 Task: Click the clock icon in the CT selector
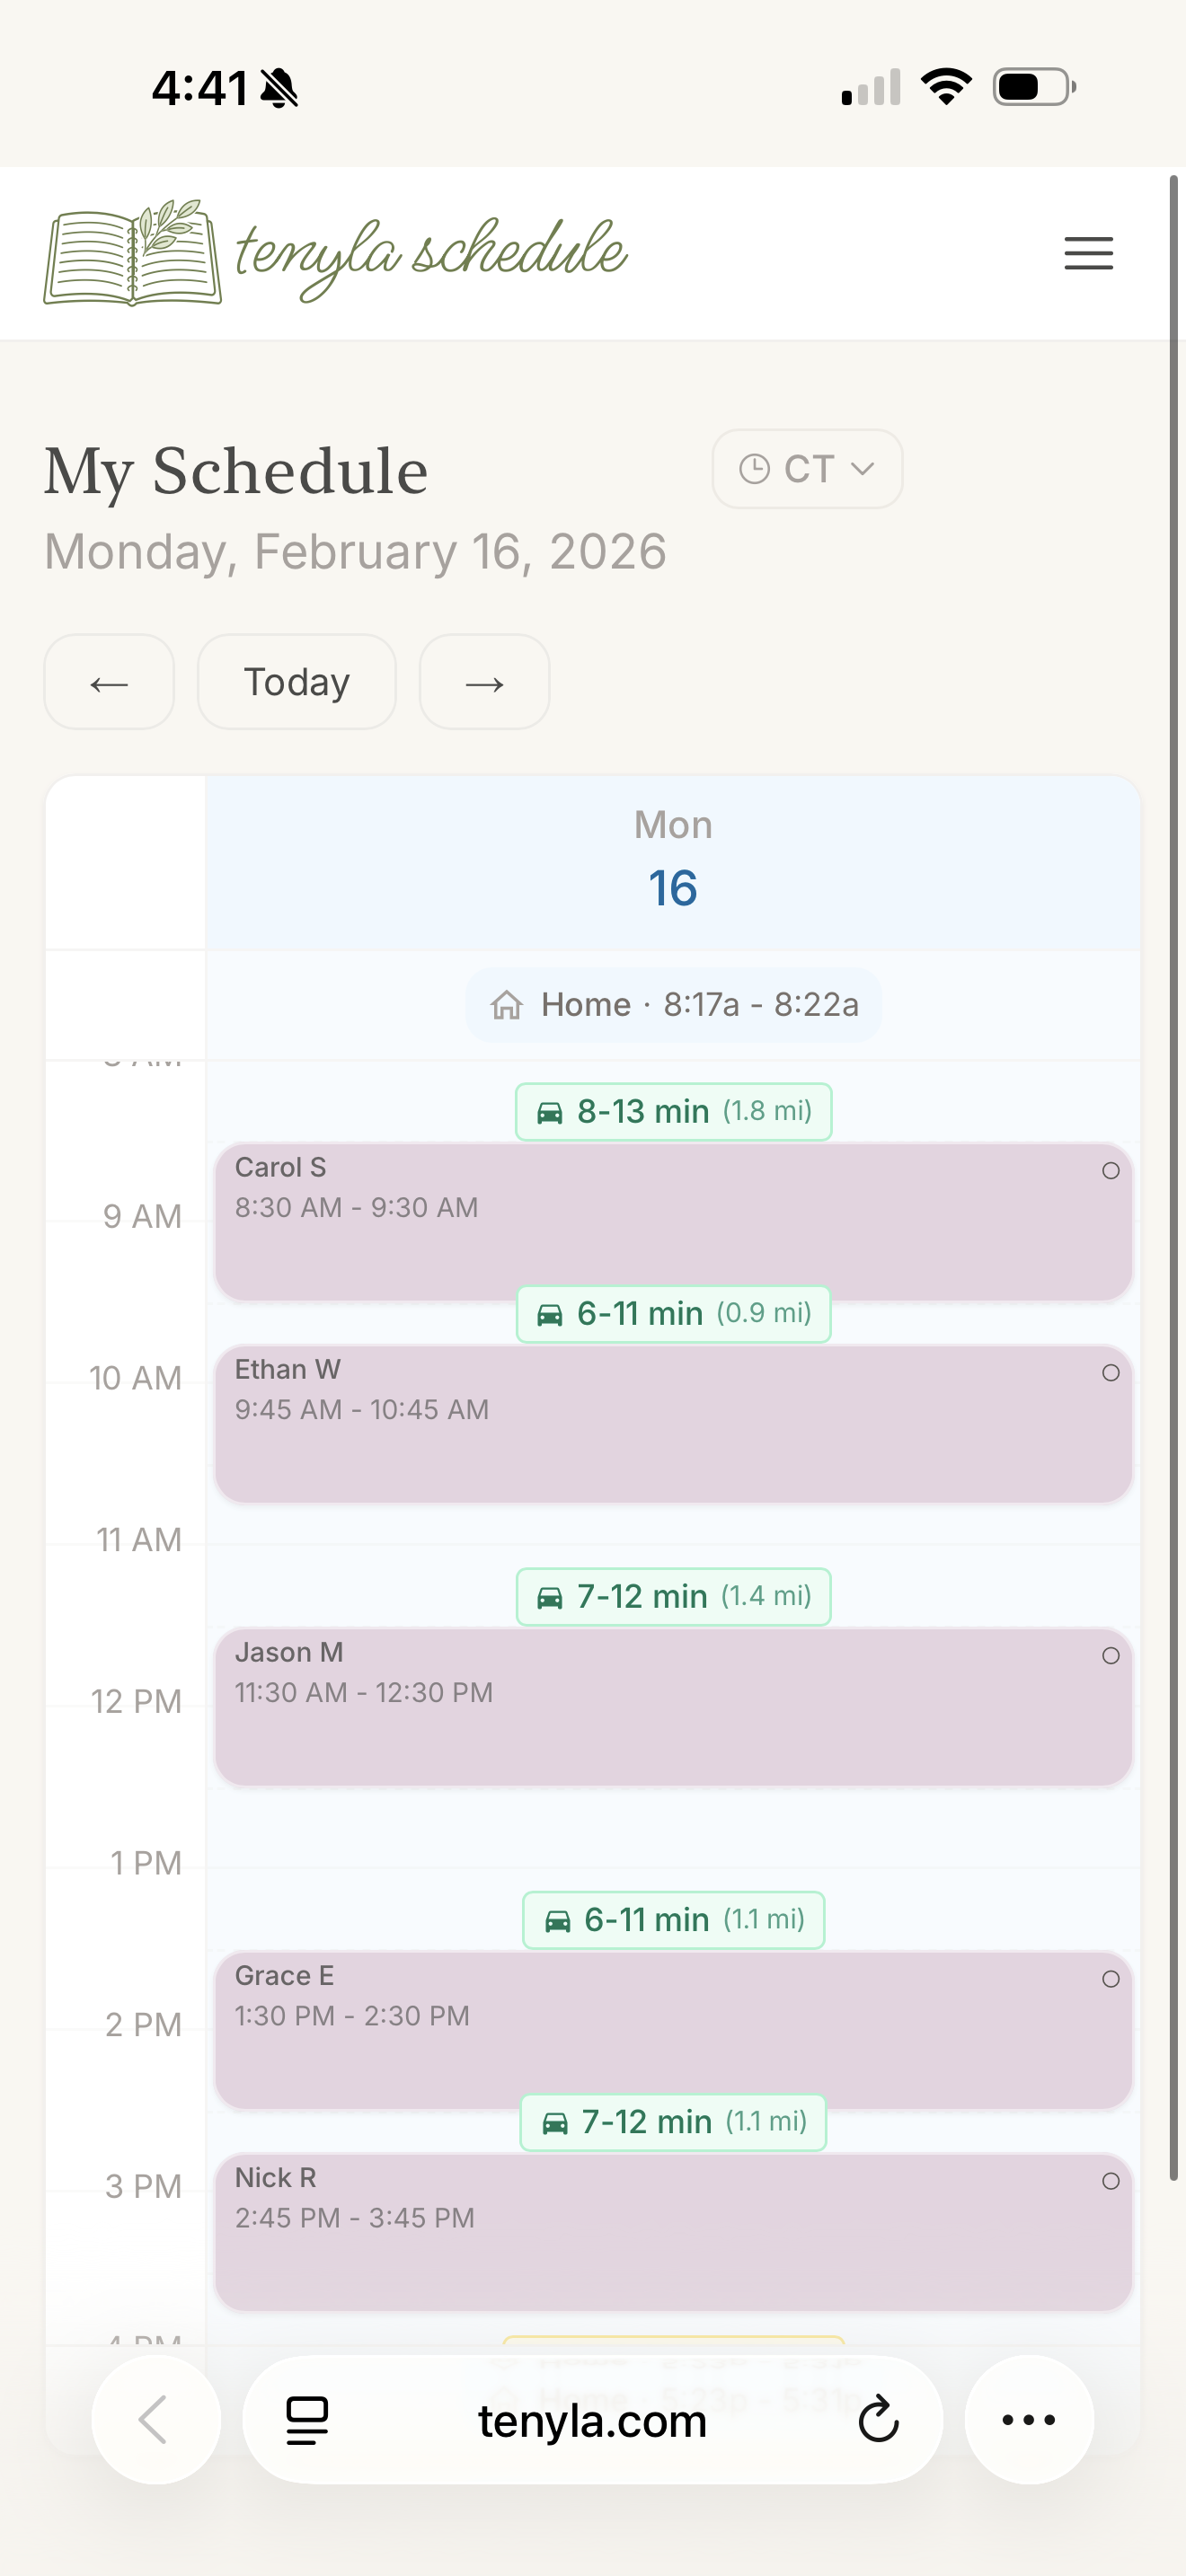click(753, 467)
